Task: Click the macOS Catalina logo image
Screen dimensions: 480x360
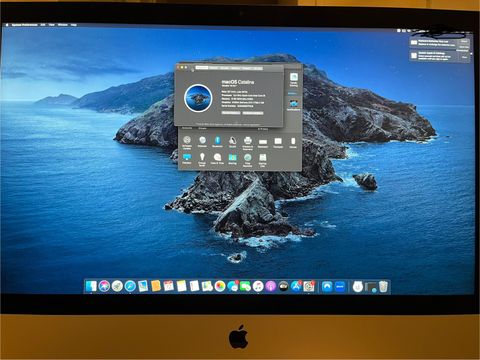Action: [x=198, y=98]
